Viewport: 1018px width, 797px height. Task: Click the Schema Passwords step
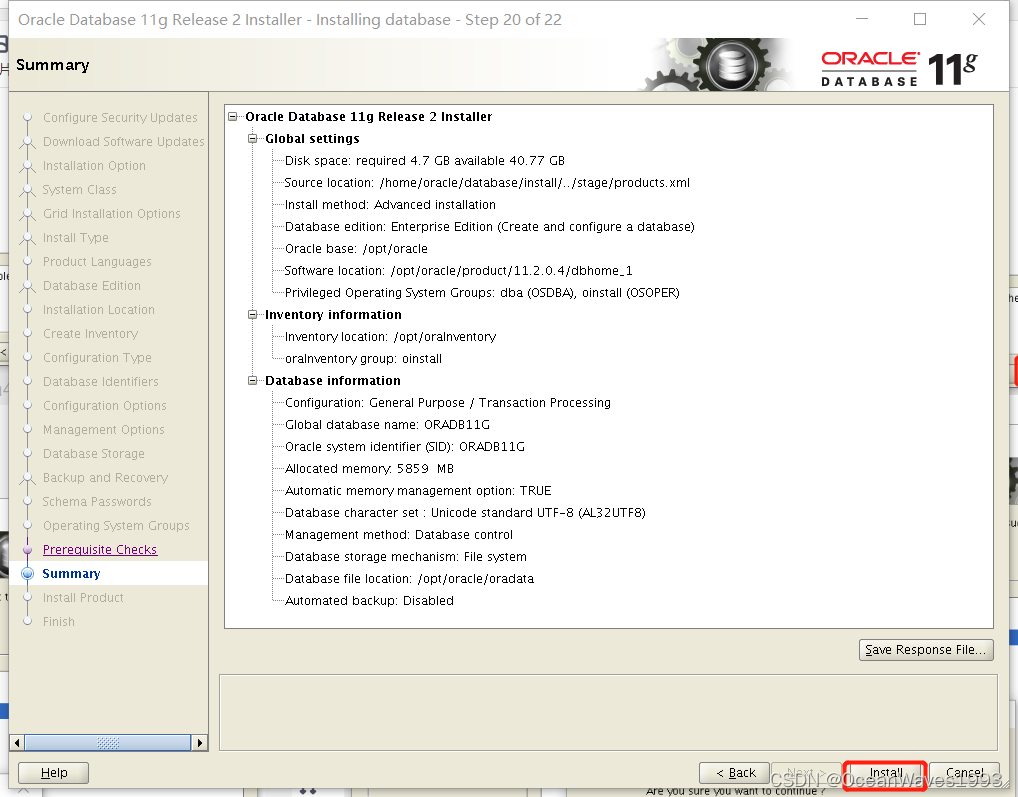pos(97,502)
